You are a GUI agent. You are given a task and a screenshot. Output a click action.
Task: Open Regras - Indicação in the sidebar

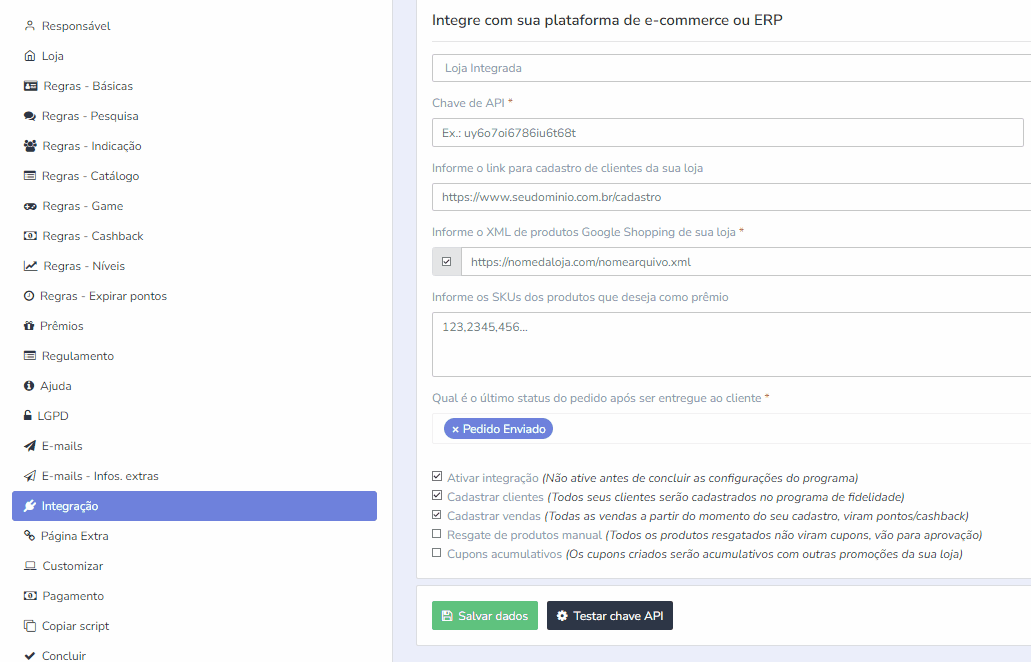(194, 146)
